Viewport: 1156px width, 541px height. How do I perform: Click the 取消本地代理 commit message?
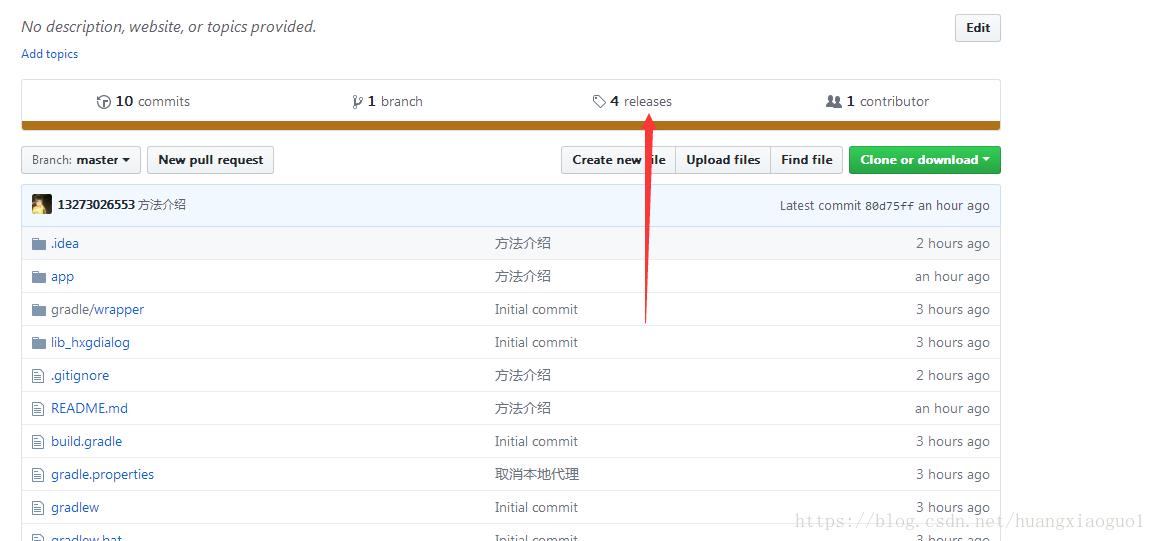pos(537,475)
